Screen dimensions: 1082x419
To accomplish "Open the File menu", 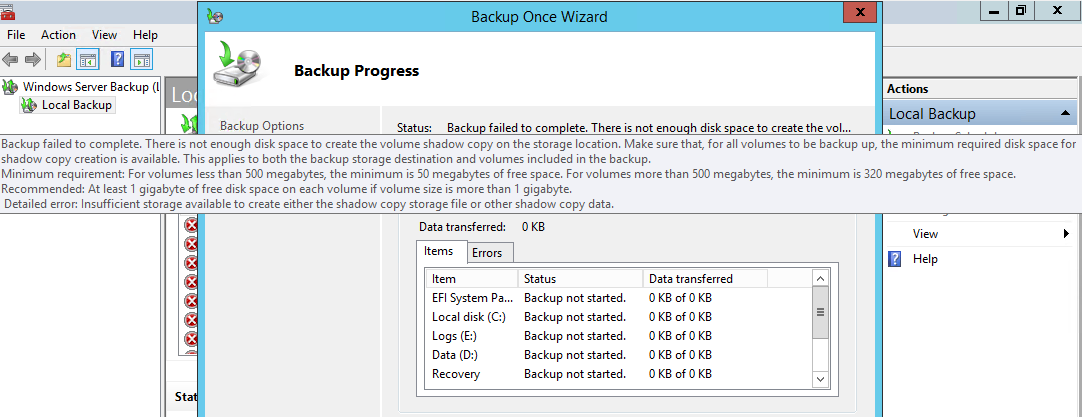I will click(x=16, y=35).
